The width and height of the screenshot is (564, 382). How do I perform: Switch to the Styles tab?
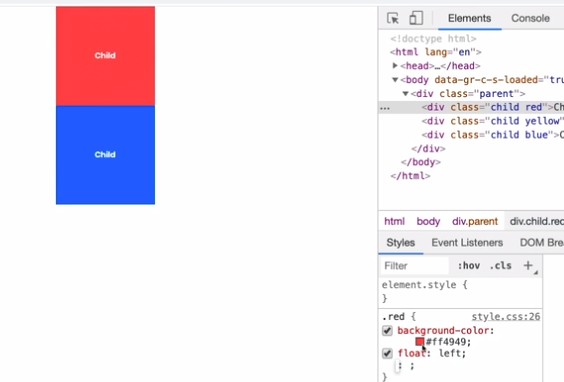coord(401,243)
